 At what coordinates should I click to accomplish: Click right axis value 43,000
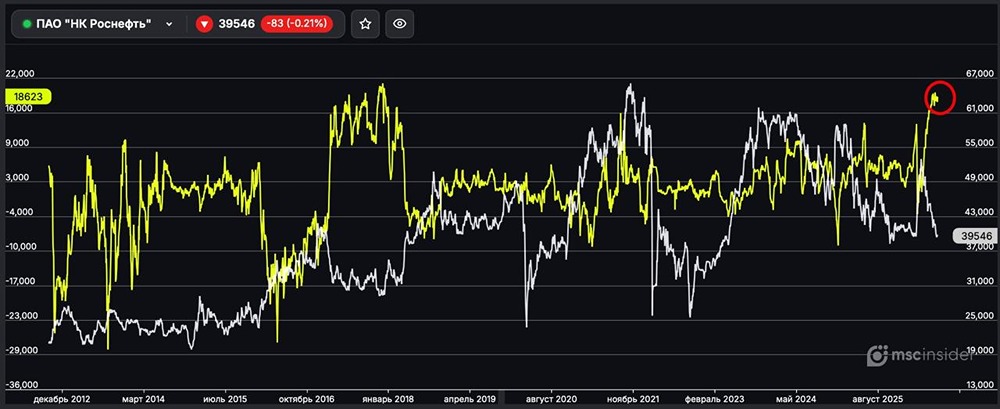pos(980,212)
